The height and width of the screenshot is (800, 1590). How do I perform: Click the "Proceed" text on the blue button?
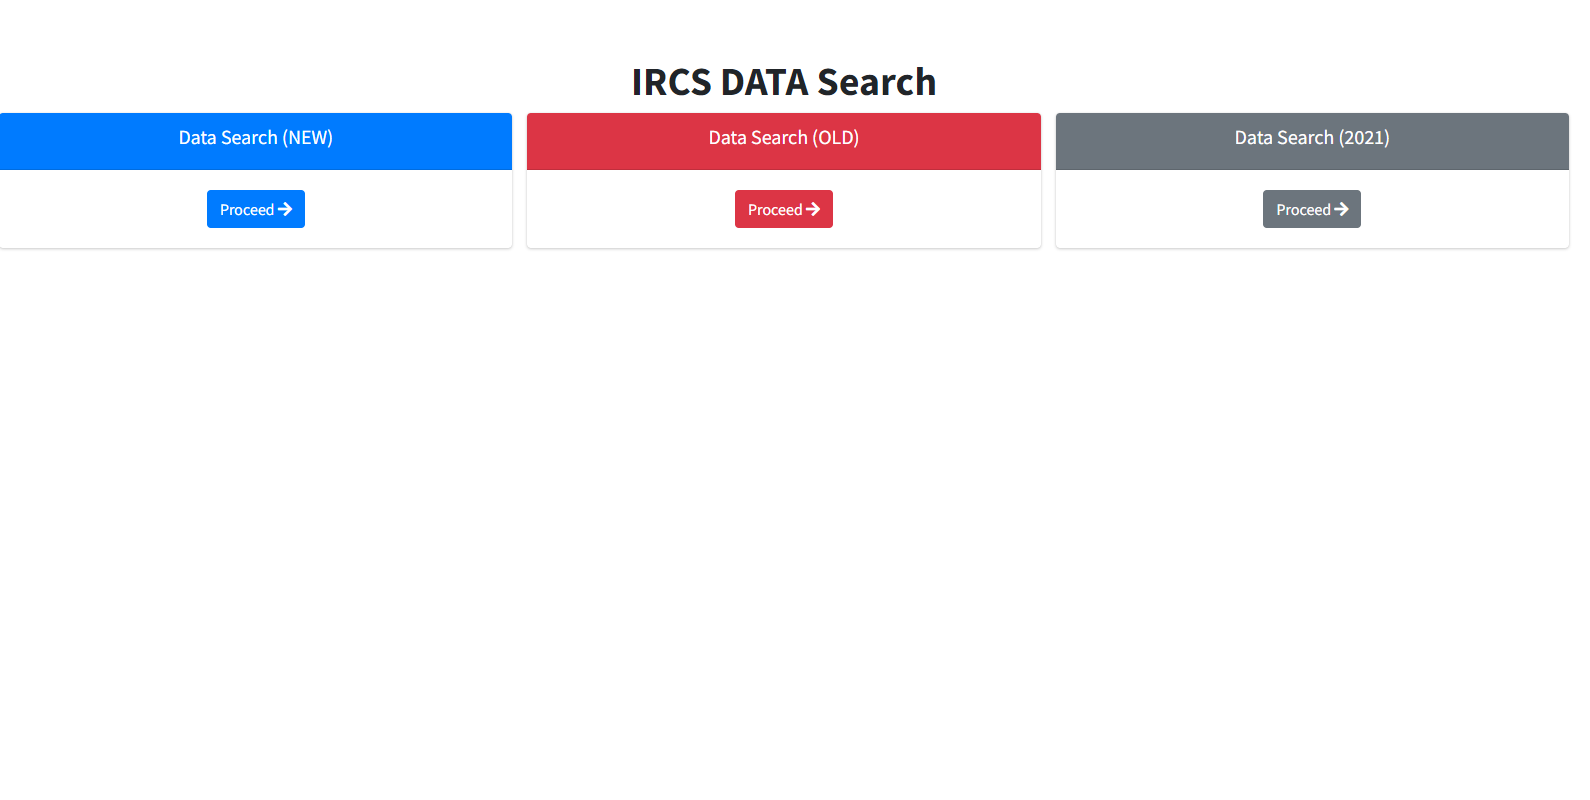tap(246, 210)
